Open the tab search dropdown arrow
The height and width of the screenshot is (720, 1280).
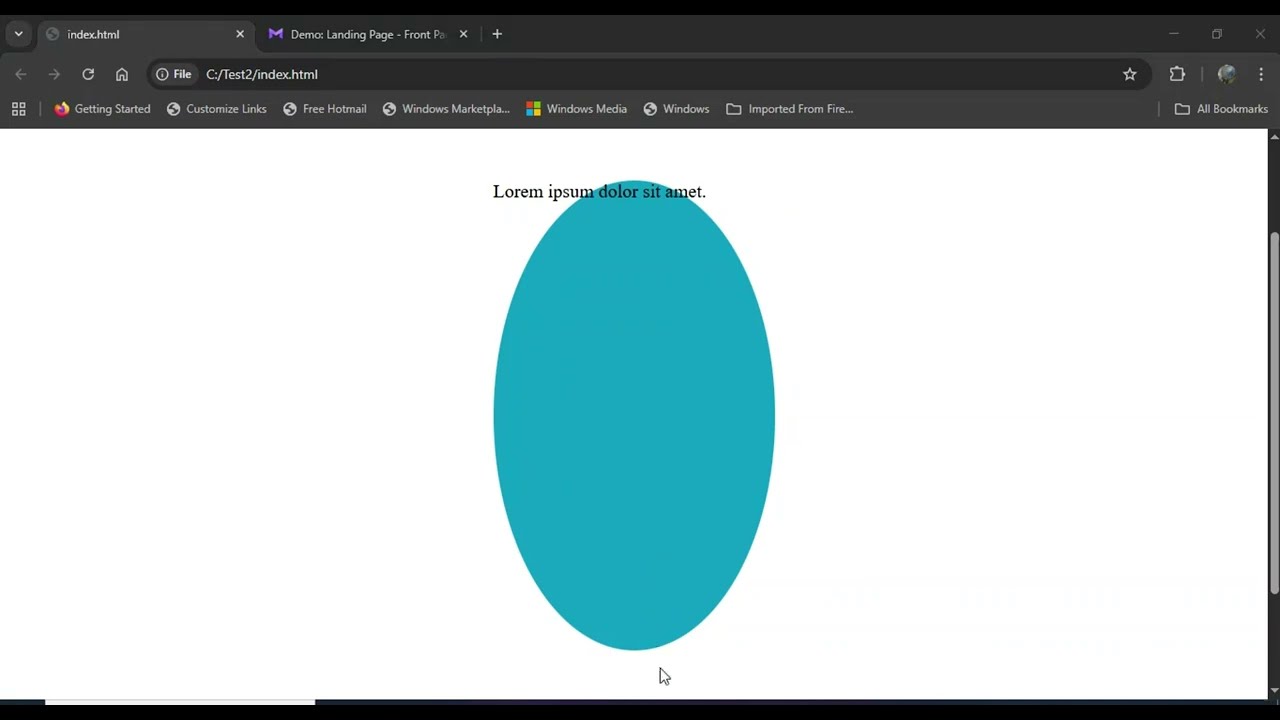18,34
